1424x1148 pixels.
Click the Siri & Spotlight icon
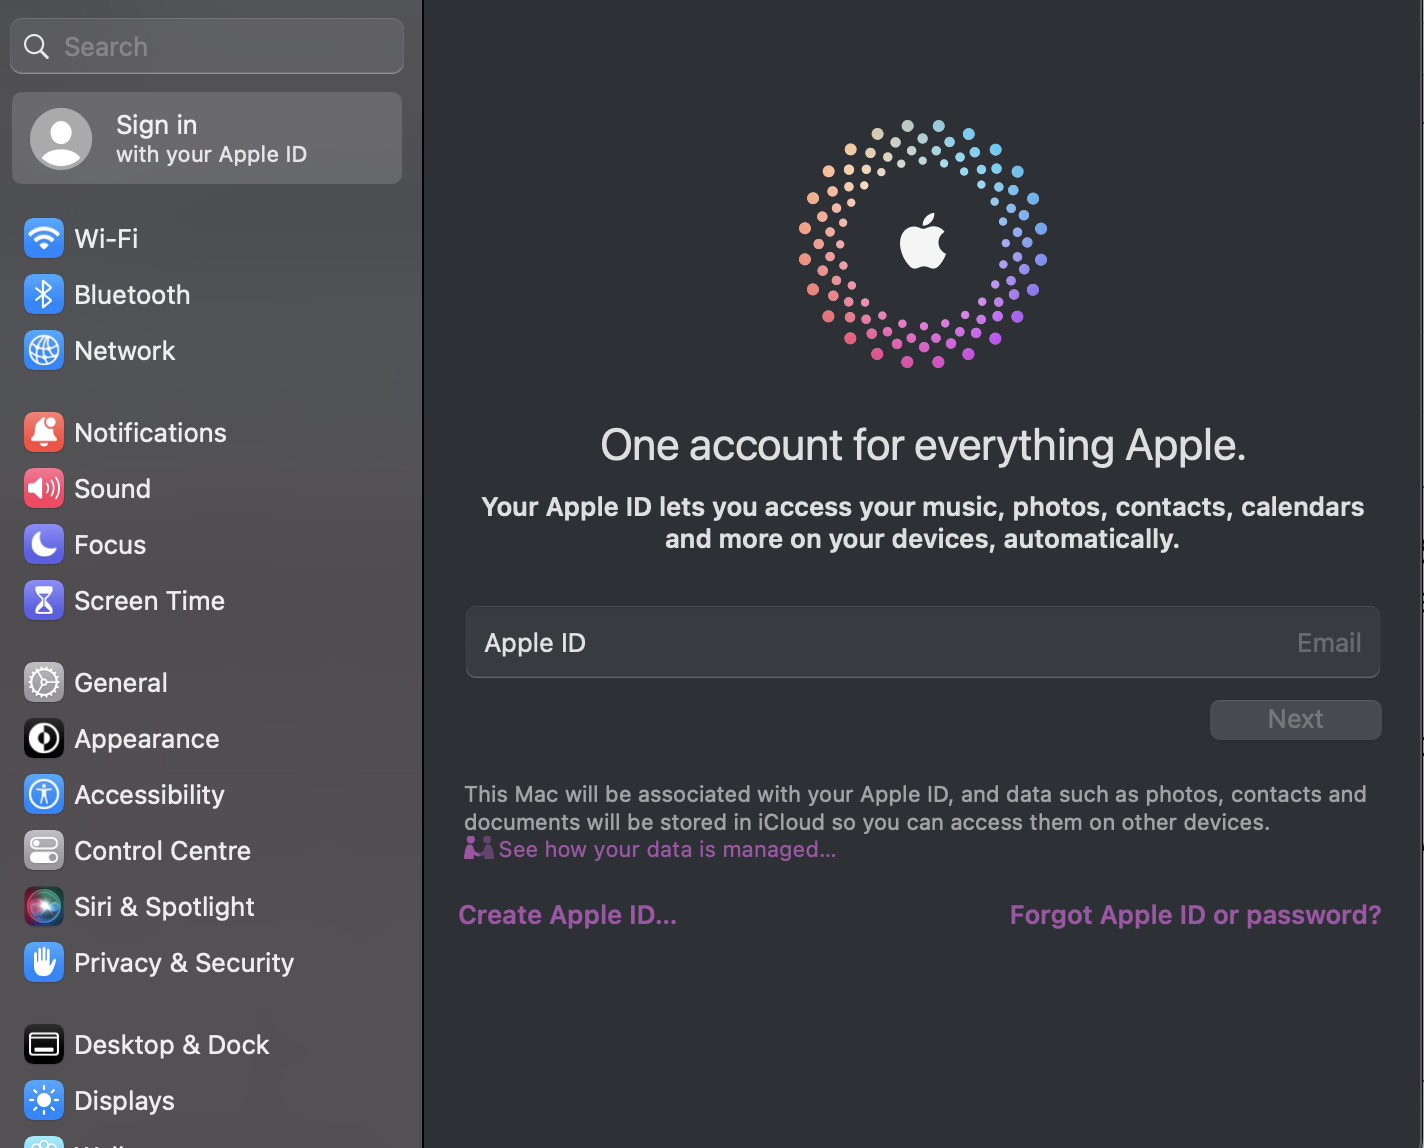[x=44, y=906]
